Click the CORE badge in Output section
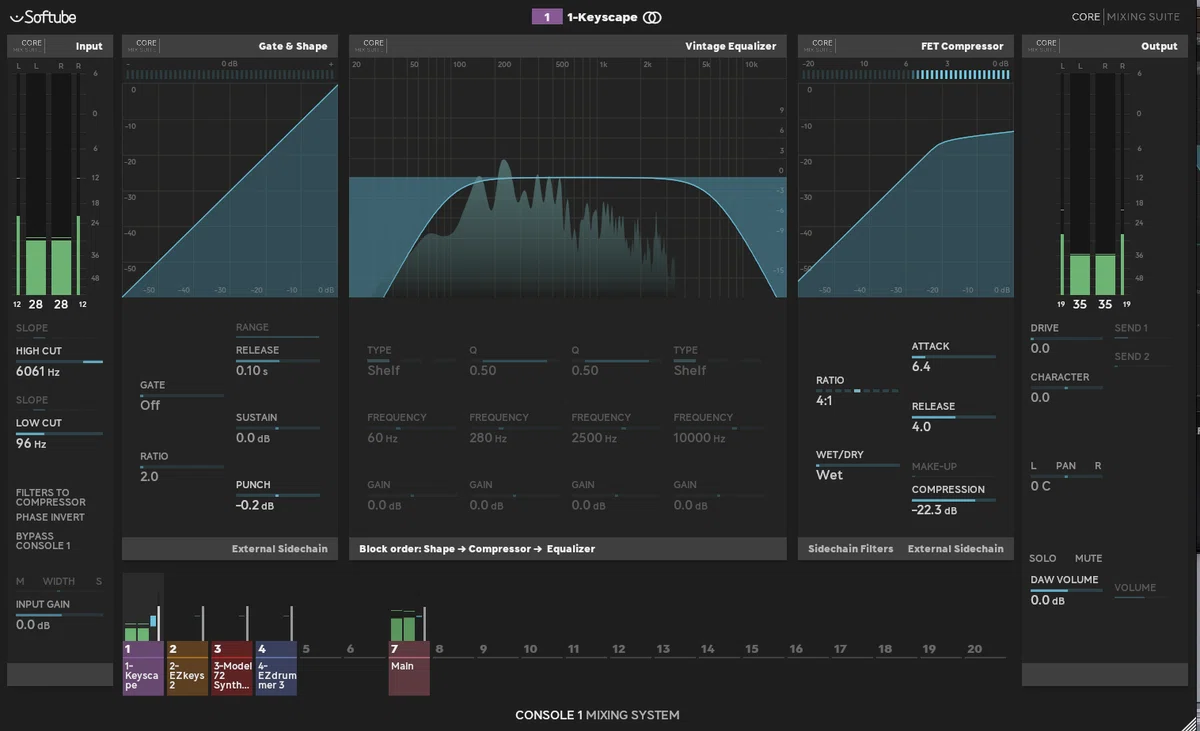Viewport: 1200px width, 731px height. (1046, 45)
